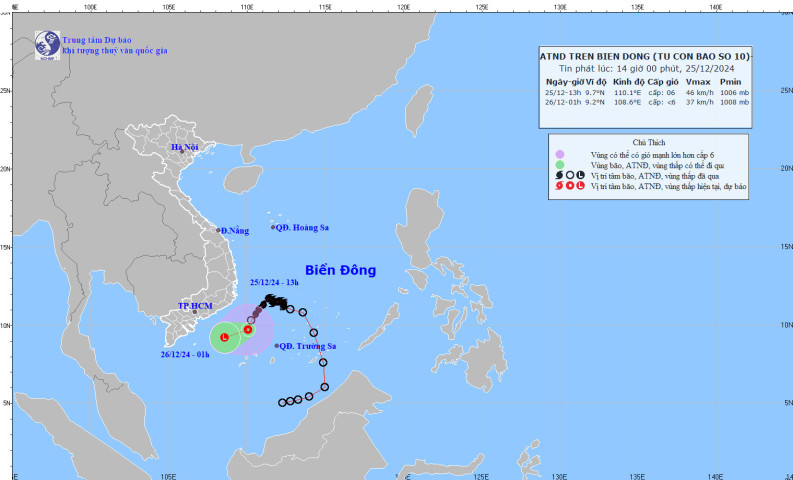The image size is (793, 480).
Task: Click the Đ.Nẵng city marker dot
Action: click(218, 230)
